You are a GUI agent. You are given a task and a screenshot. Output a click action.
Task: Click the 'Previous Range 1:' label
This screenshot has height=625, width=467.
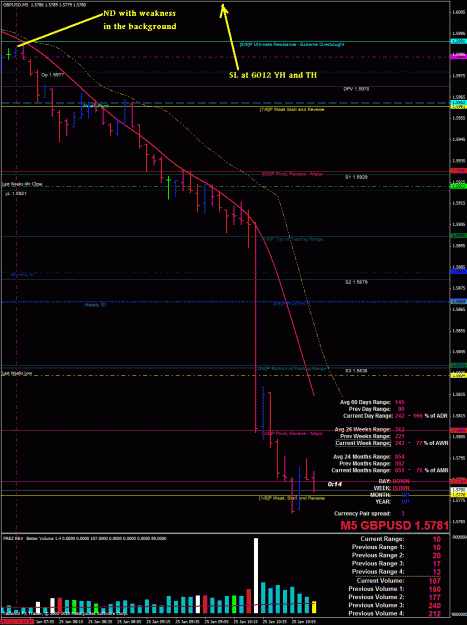coord(378,547)
